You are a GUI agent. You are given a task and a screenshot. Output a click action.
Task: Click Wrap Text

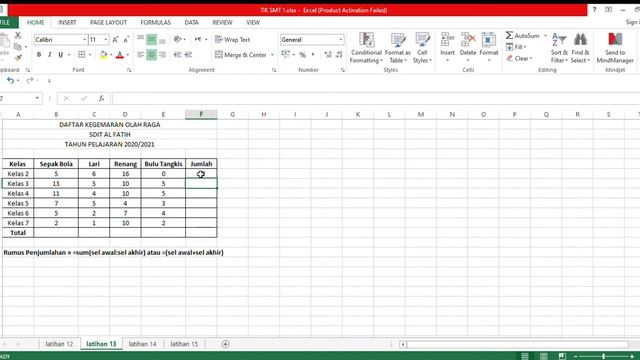tap(232, 40)
